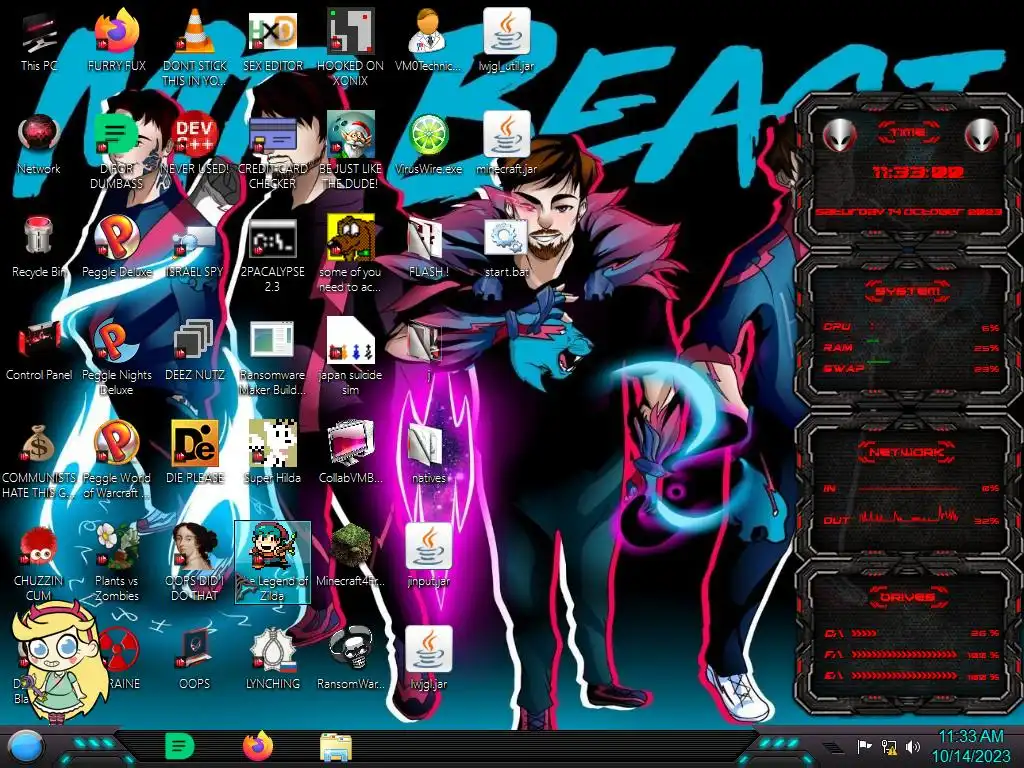Select the VLC cone shortcut on desktop

pyautogui.click(x=194, y=47)
